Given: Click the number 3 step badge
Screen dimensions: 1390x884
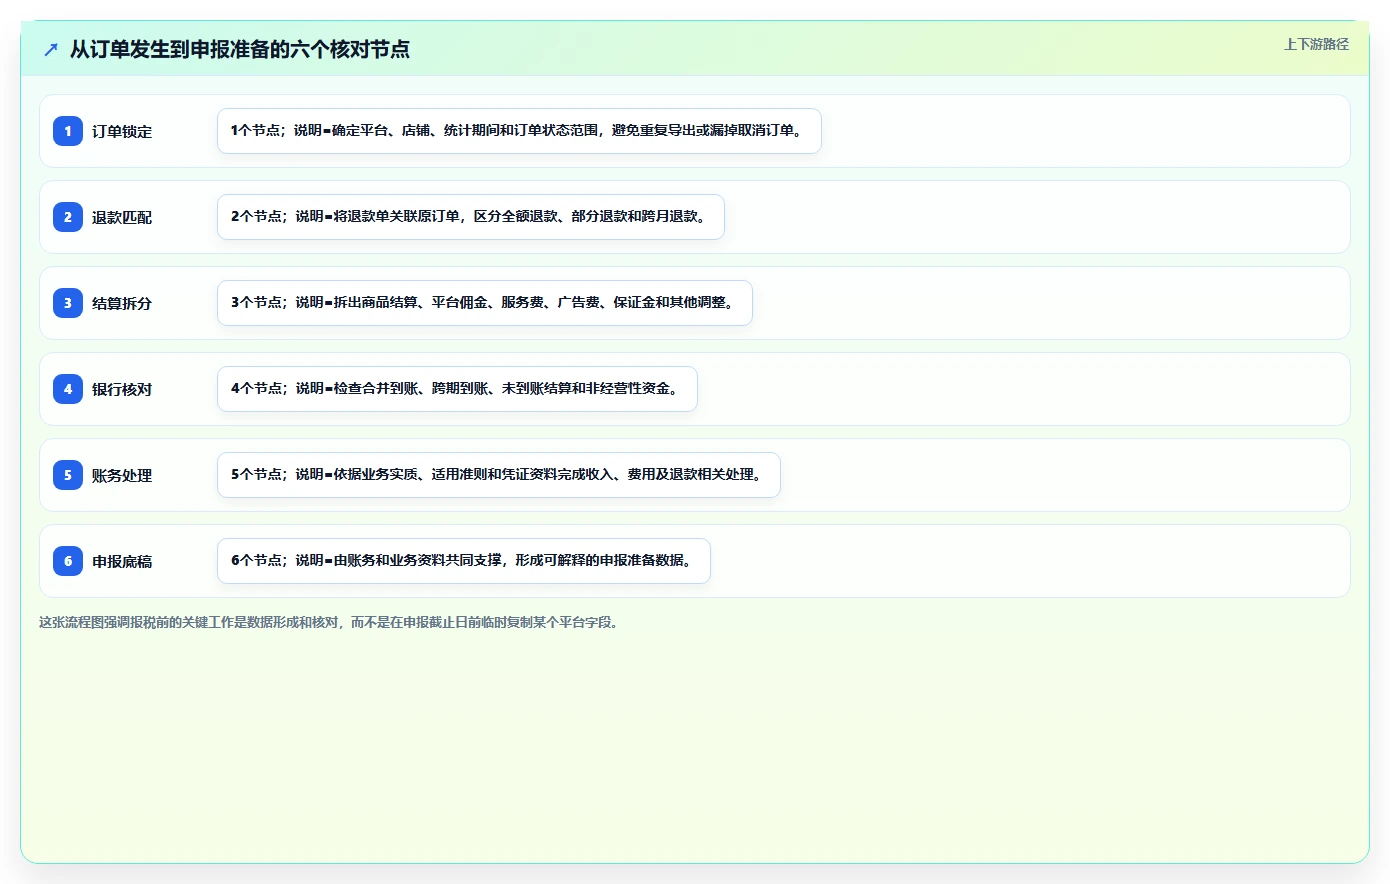Looking at the screenshot, I should click(x=68, y=303).
